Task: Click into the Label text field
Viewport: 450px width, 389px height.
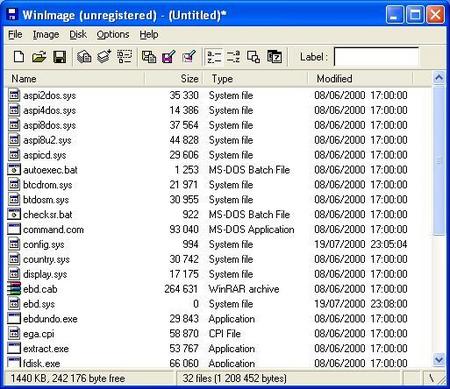Action: (376, 57)
